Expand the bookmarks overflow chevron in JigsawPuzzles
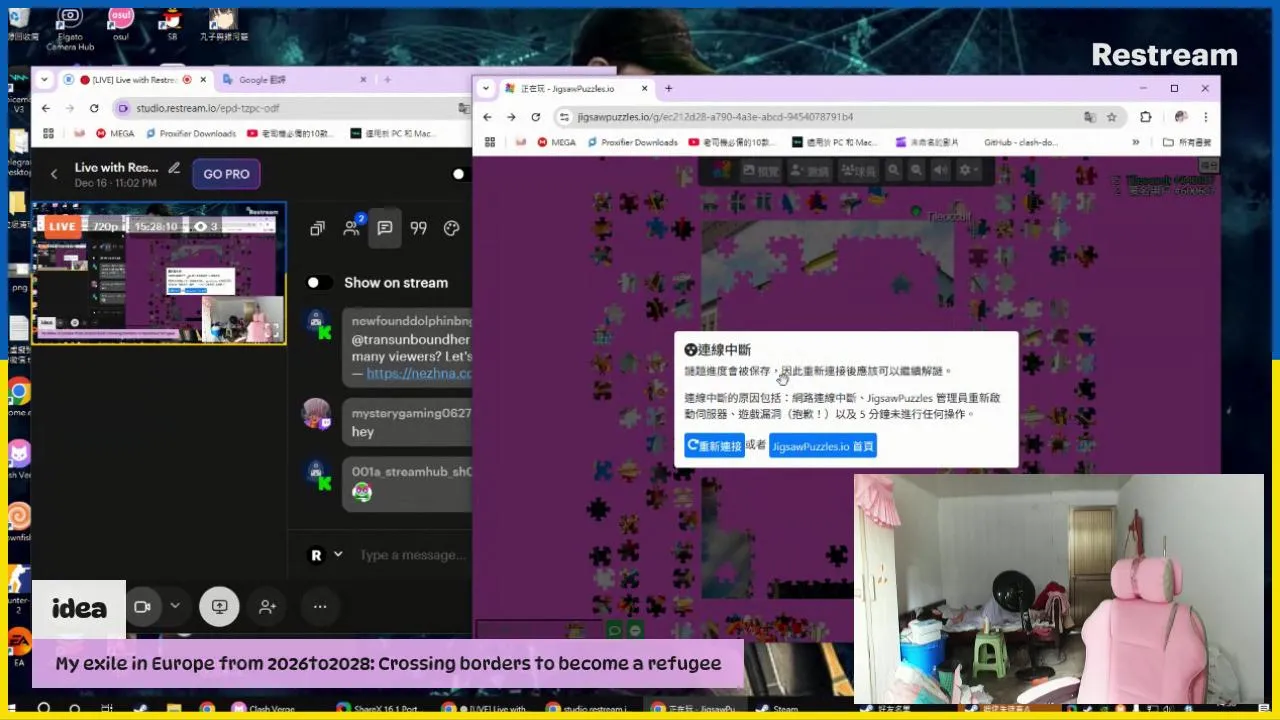 coord(1136,142)
